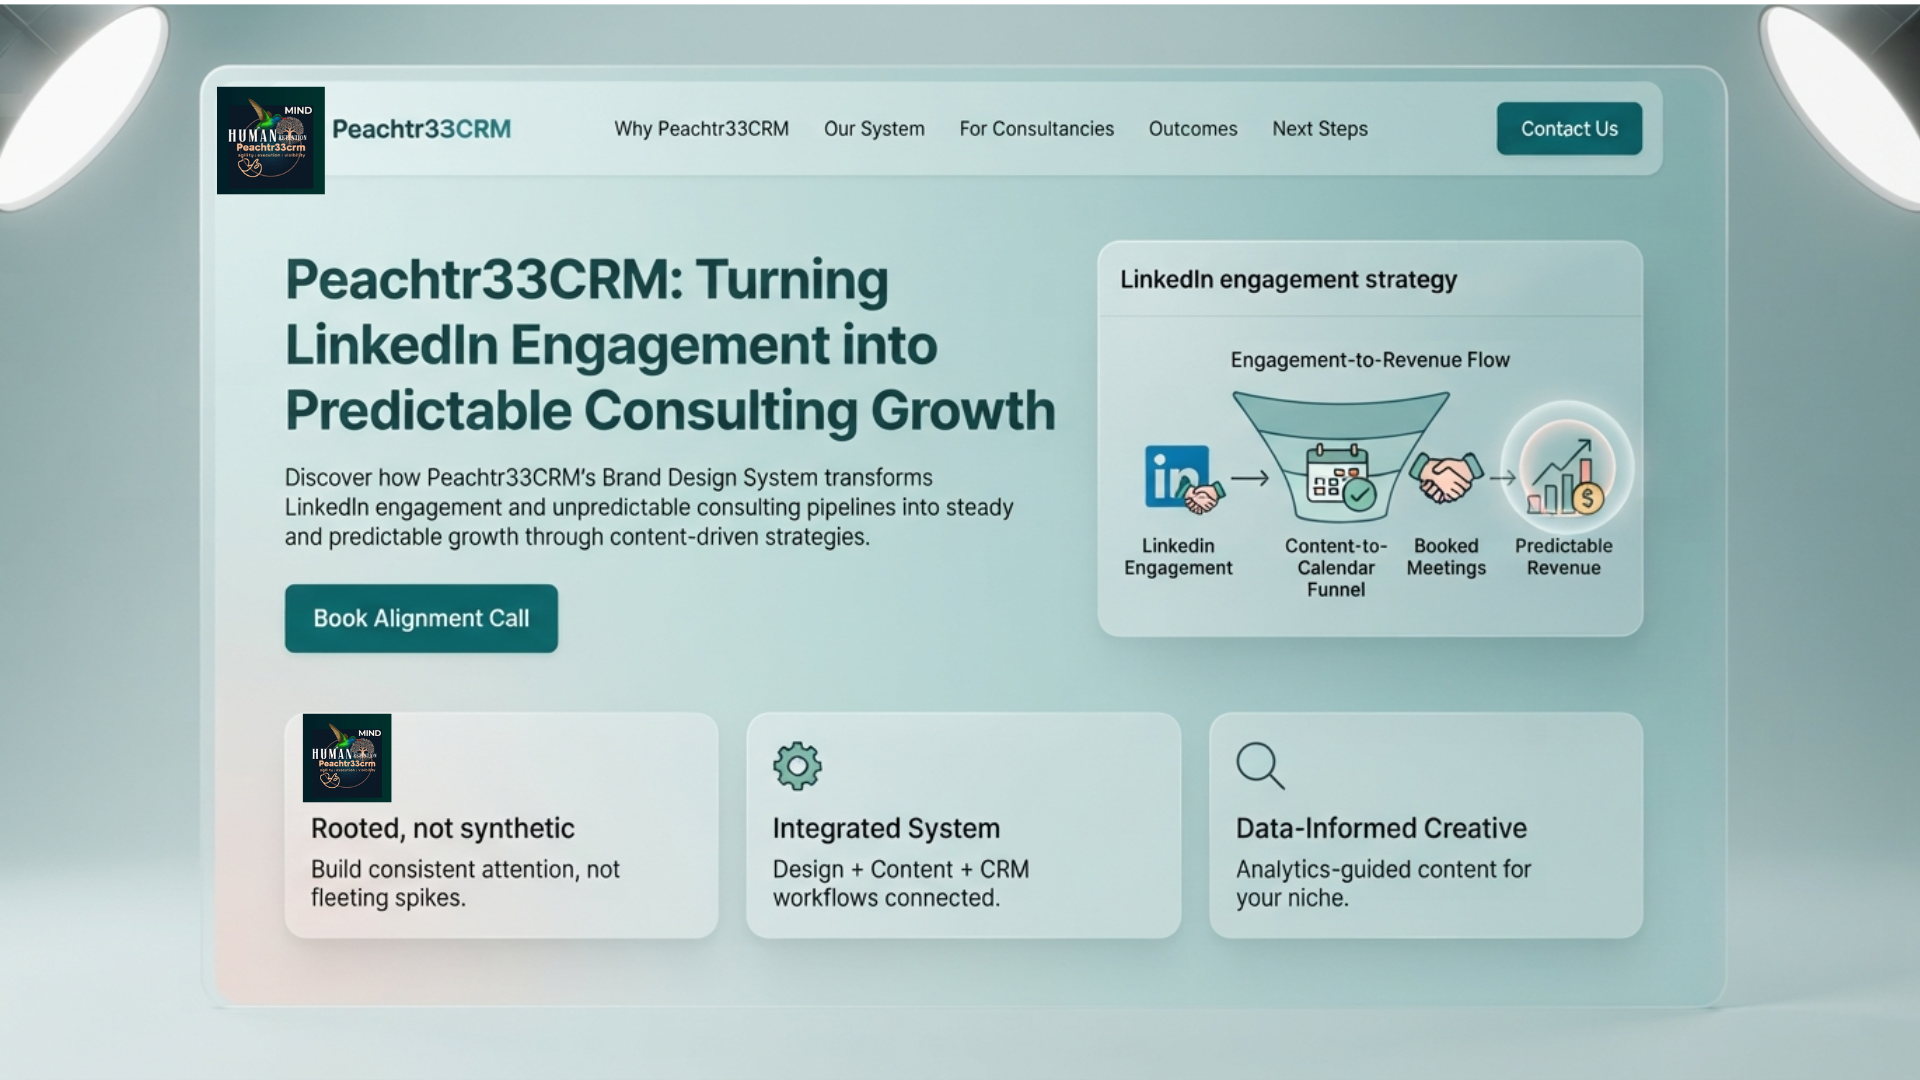Navigate to Next Steps section

pyautogui.click(x=1320, y=129)
